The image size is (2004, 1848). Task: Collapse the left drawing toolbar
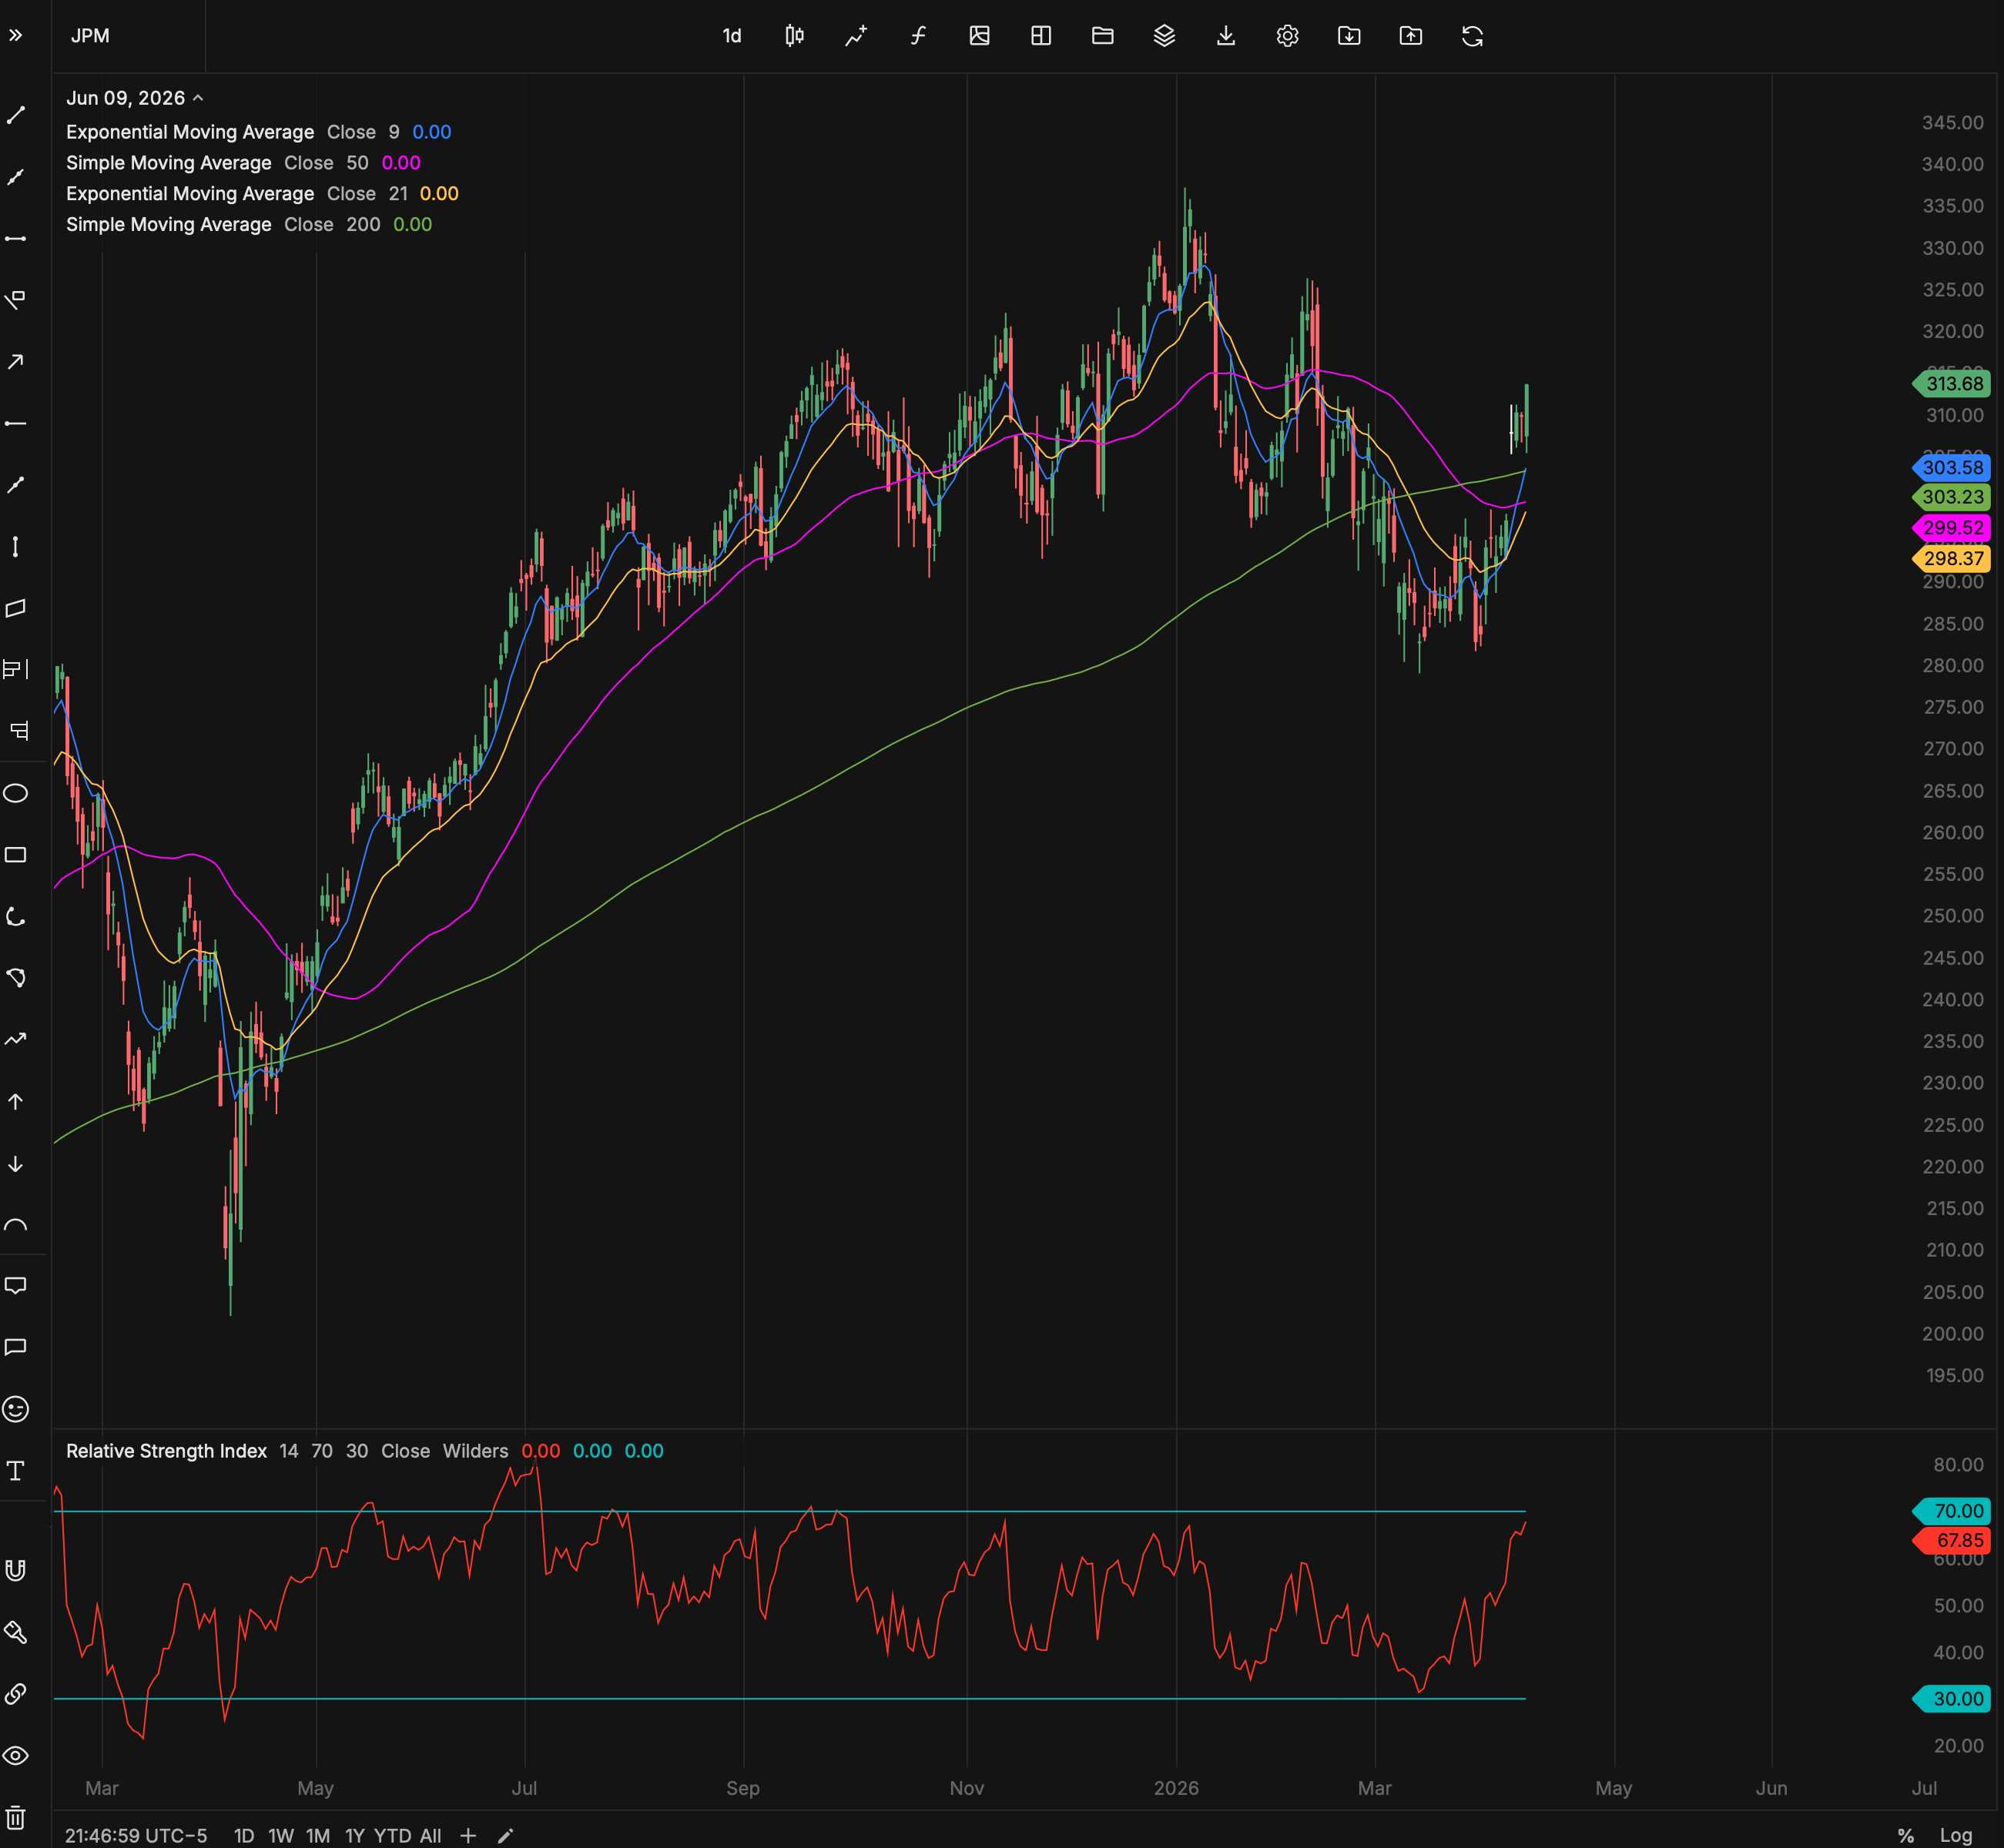15,36
